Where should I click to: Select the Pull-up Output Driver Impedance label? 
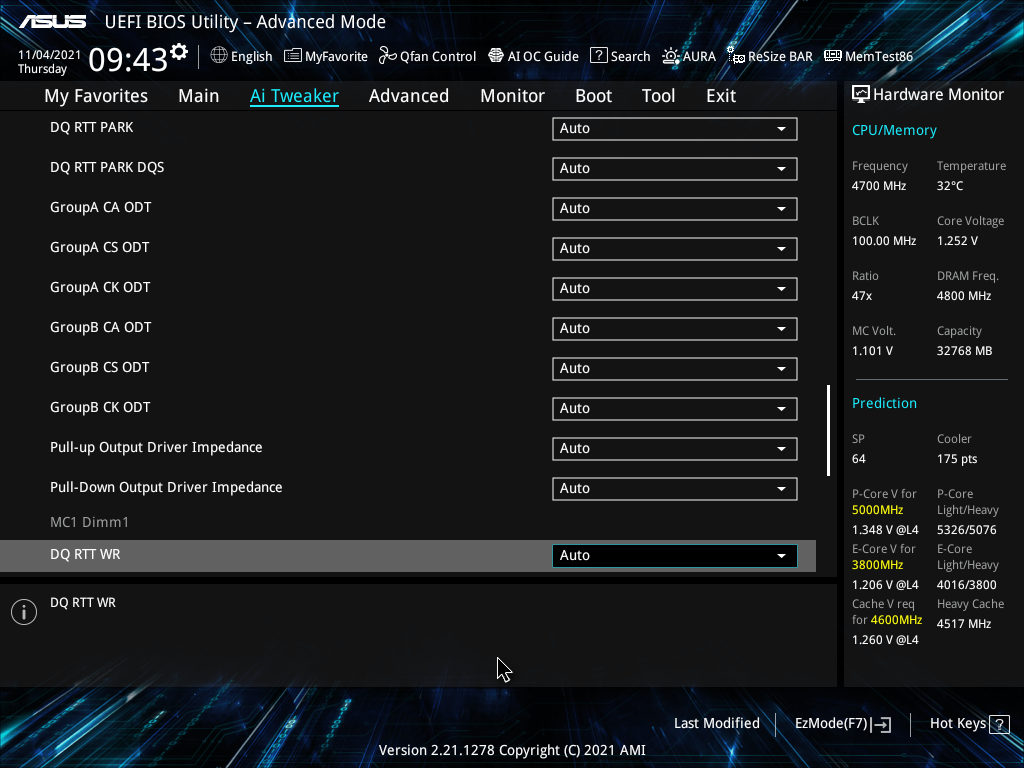[156, 448]
